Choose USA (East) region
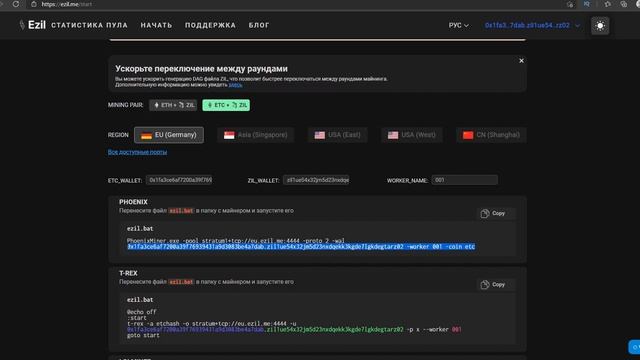Screen dimensions: 640x360 tap(338, 135)
